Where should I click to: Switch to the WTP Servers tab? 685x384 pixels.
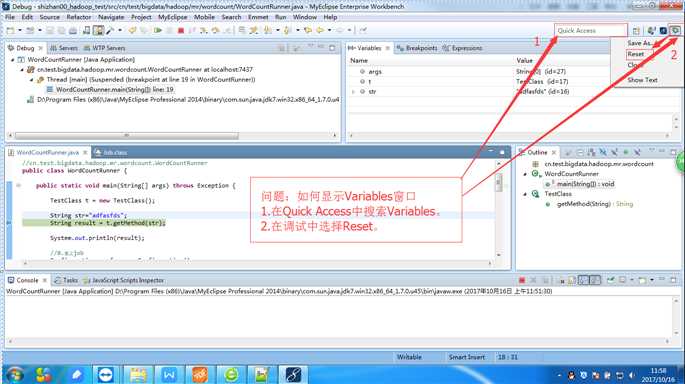104,48
